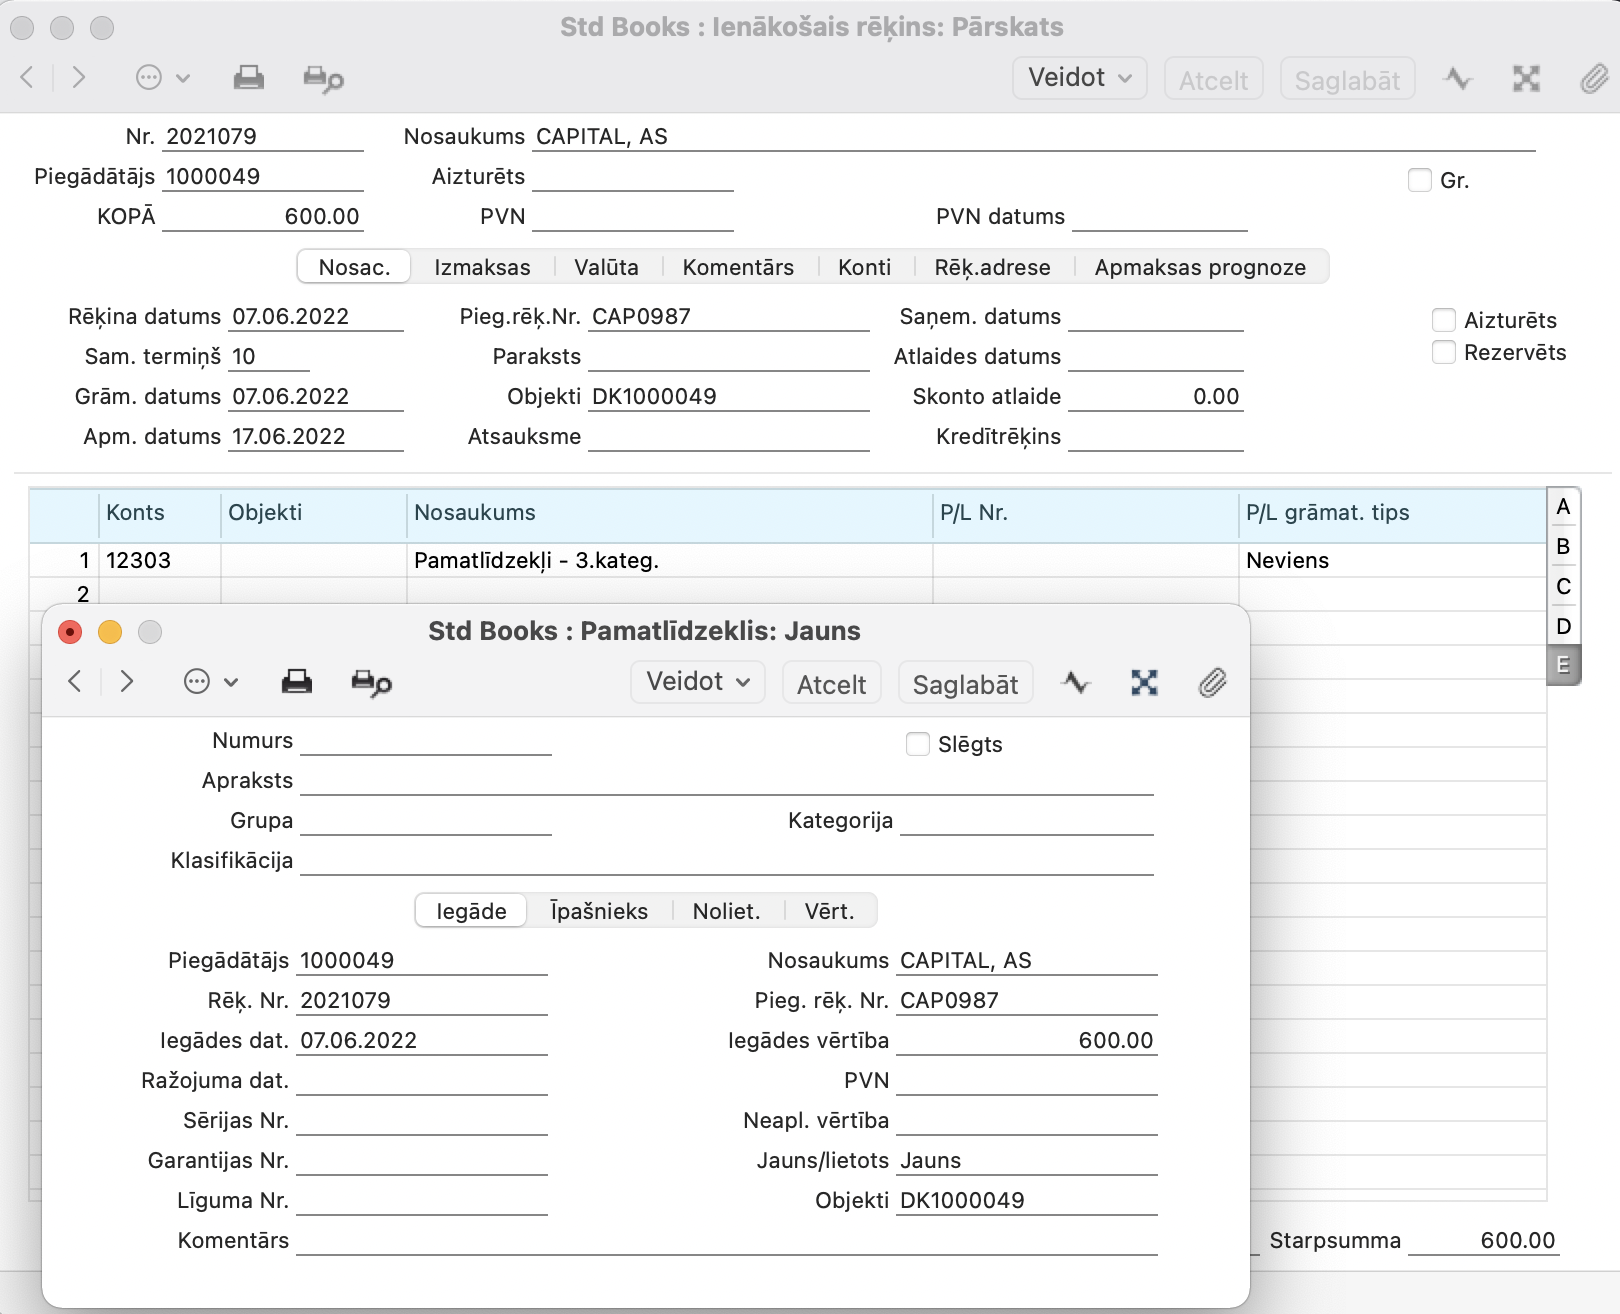Click the paperclip attachments icon in Pamatlīdzeklis window
1620x1314 pixels.
point(1212,683)
